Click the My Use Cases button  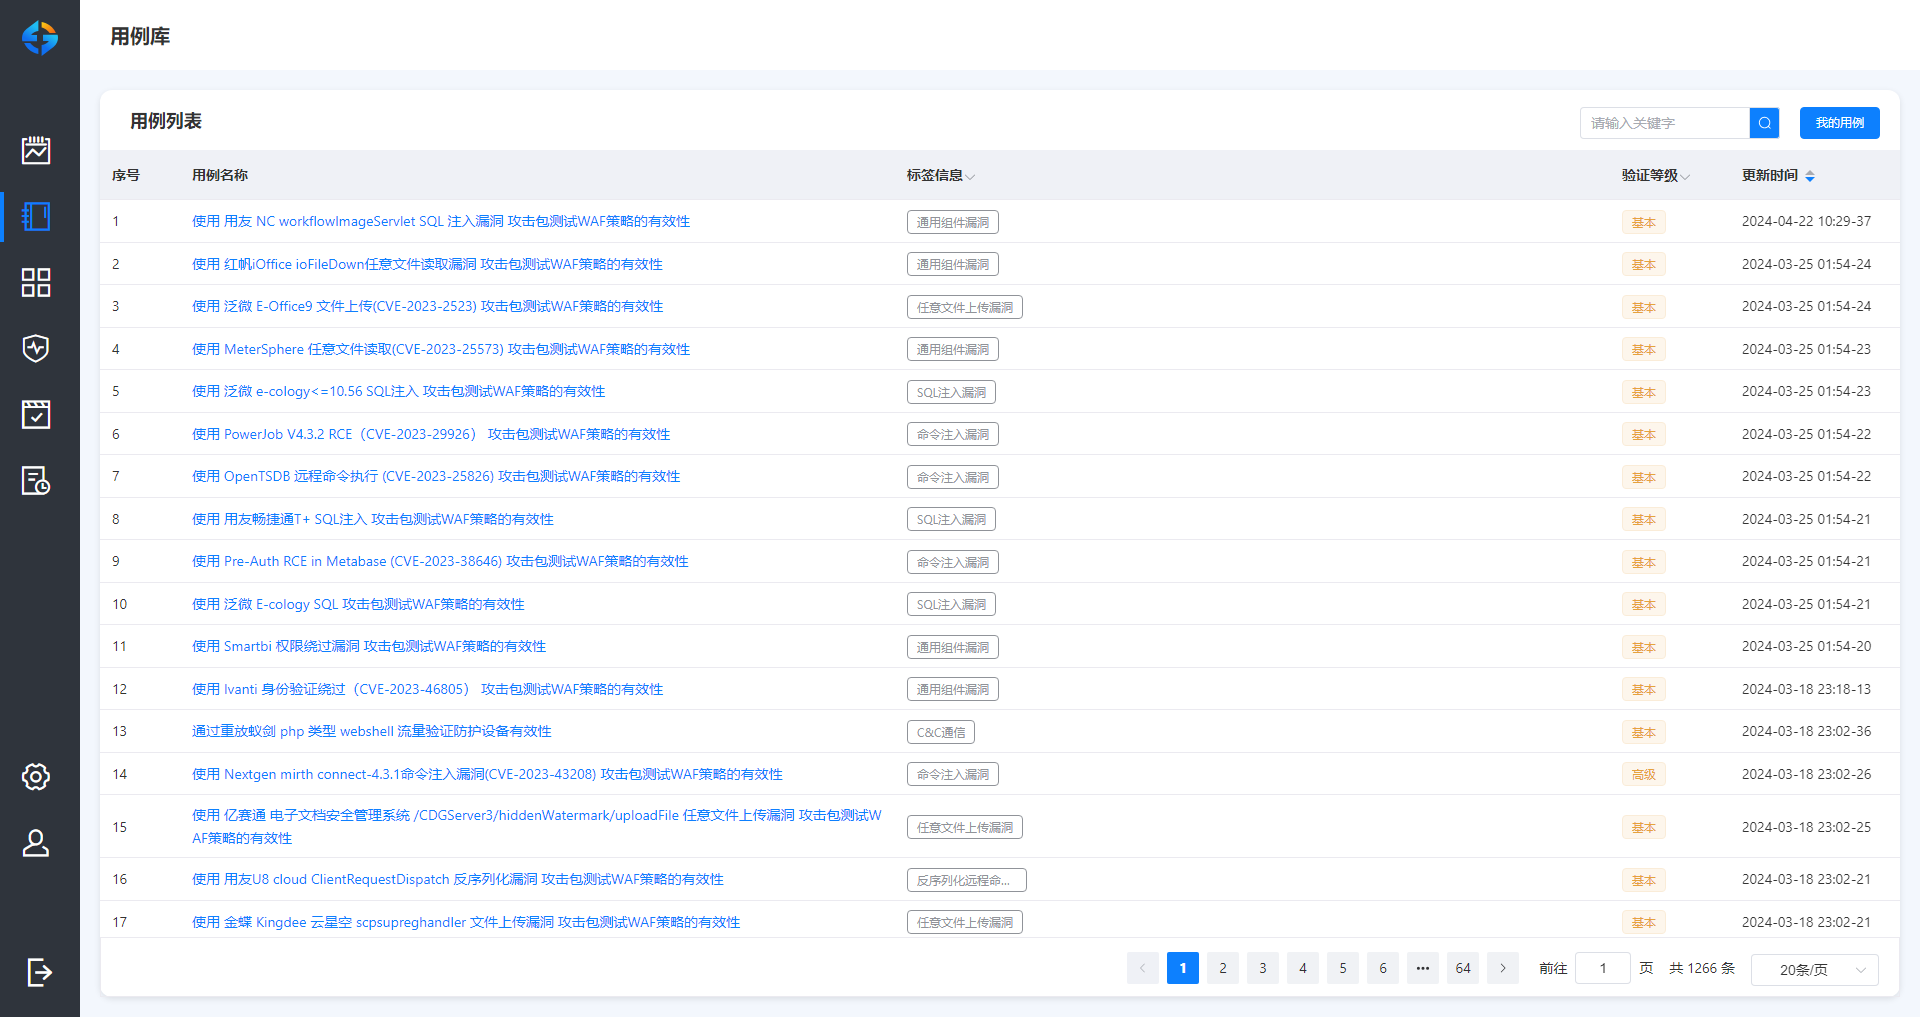tap(1839, 123)
